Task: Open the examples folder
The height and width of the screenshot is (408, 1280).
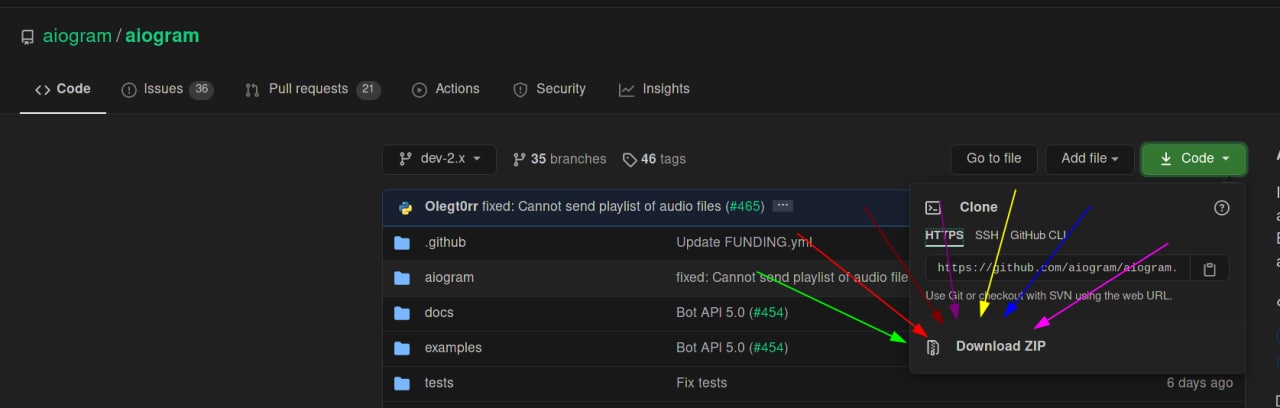Action: tap(453, 348)
